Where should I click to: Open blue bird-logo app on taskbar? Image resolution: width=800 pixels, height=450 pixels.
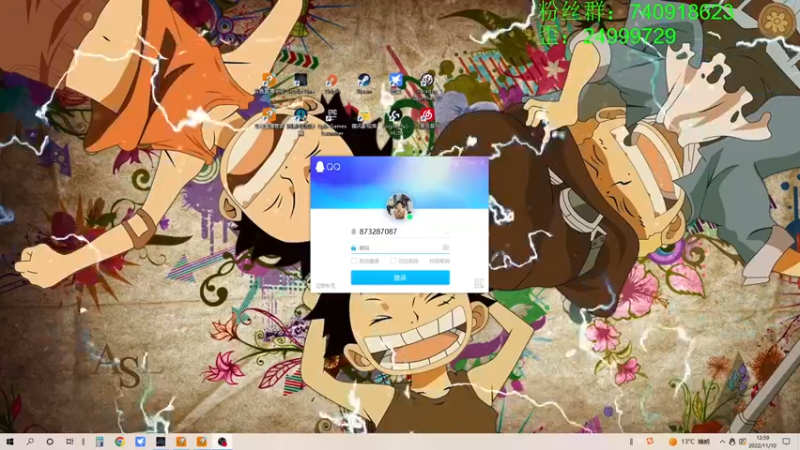[x=140, y=441]
